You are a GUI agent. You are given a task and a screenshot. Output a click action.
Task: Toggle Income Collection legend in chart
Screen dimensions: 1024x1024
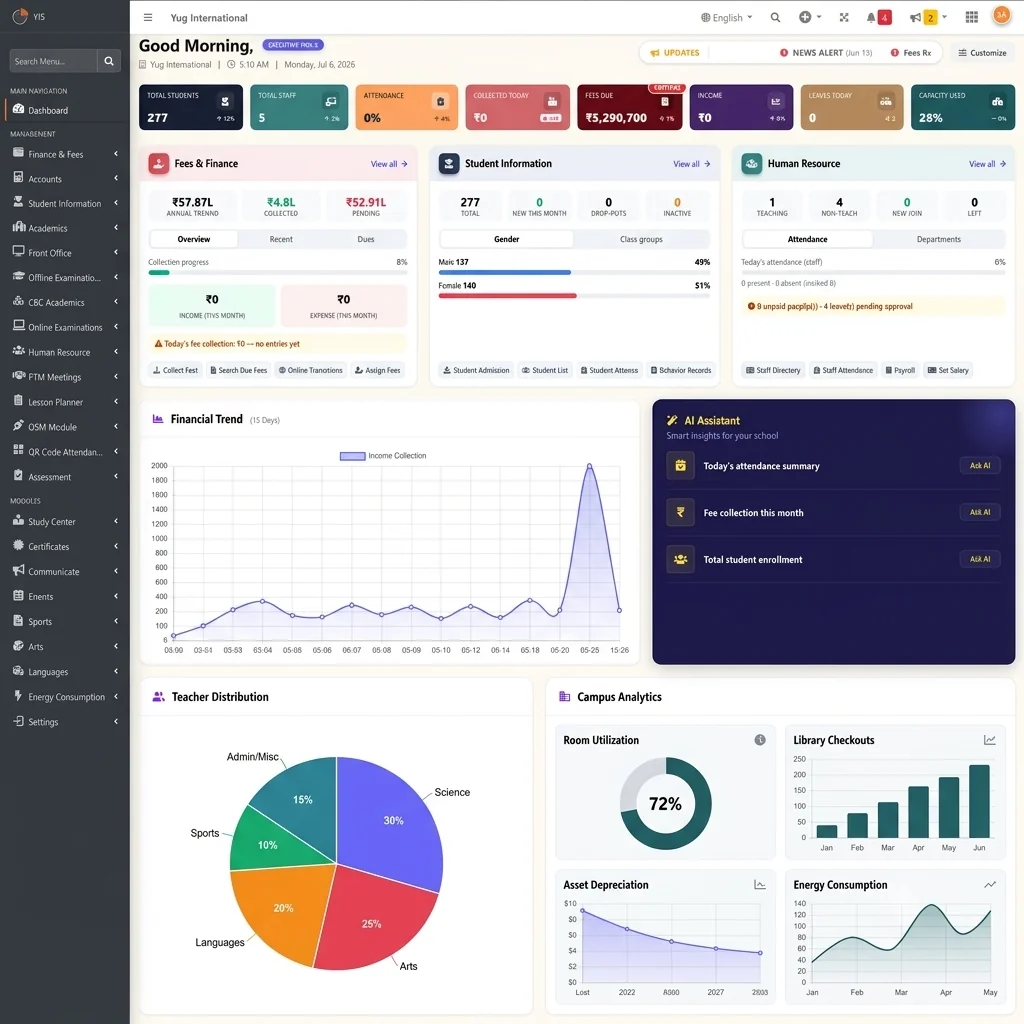pyautogui.click(x=383, y=456)
